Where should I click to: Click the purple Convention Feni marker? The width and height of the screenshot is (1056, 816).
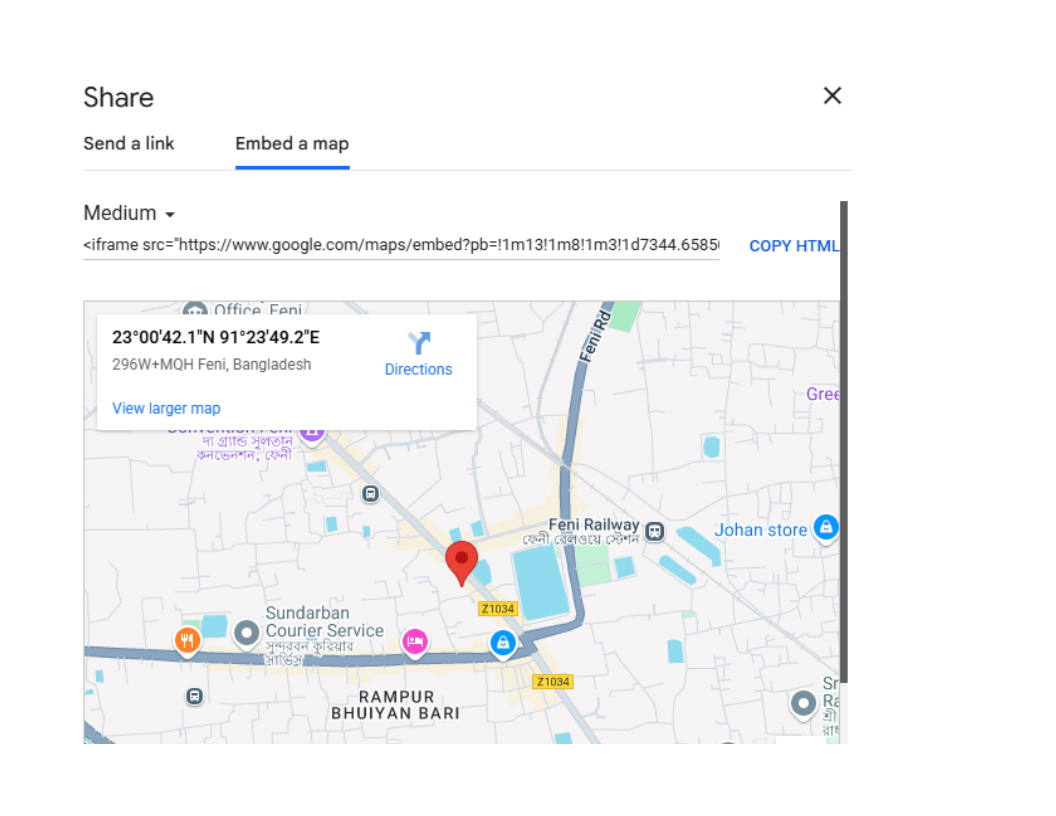tap(312, 432)
